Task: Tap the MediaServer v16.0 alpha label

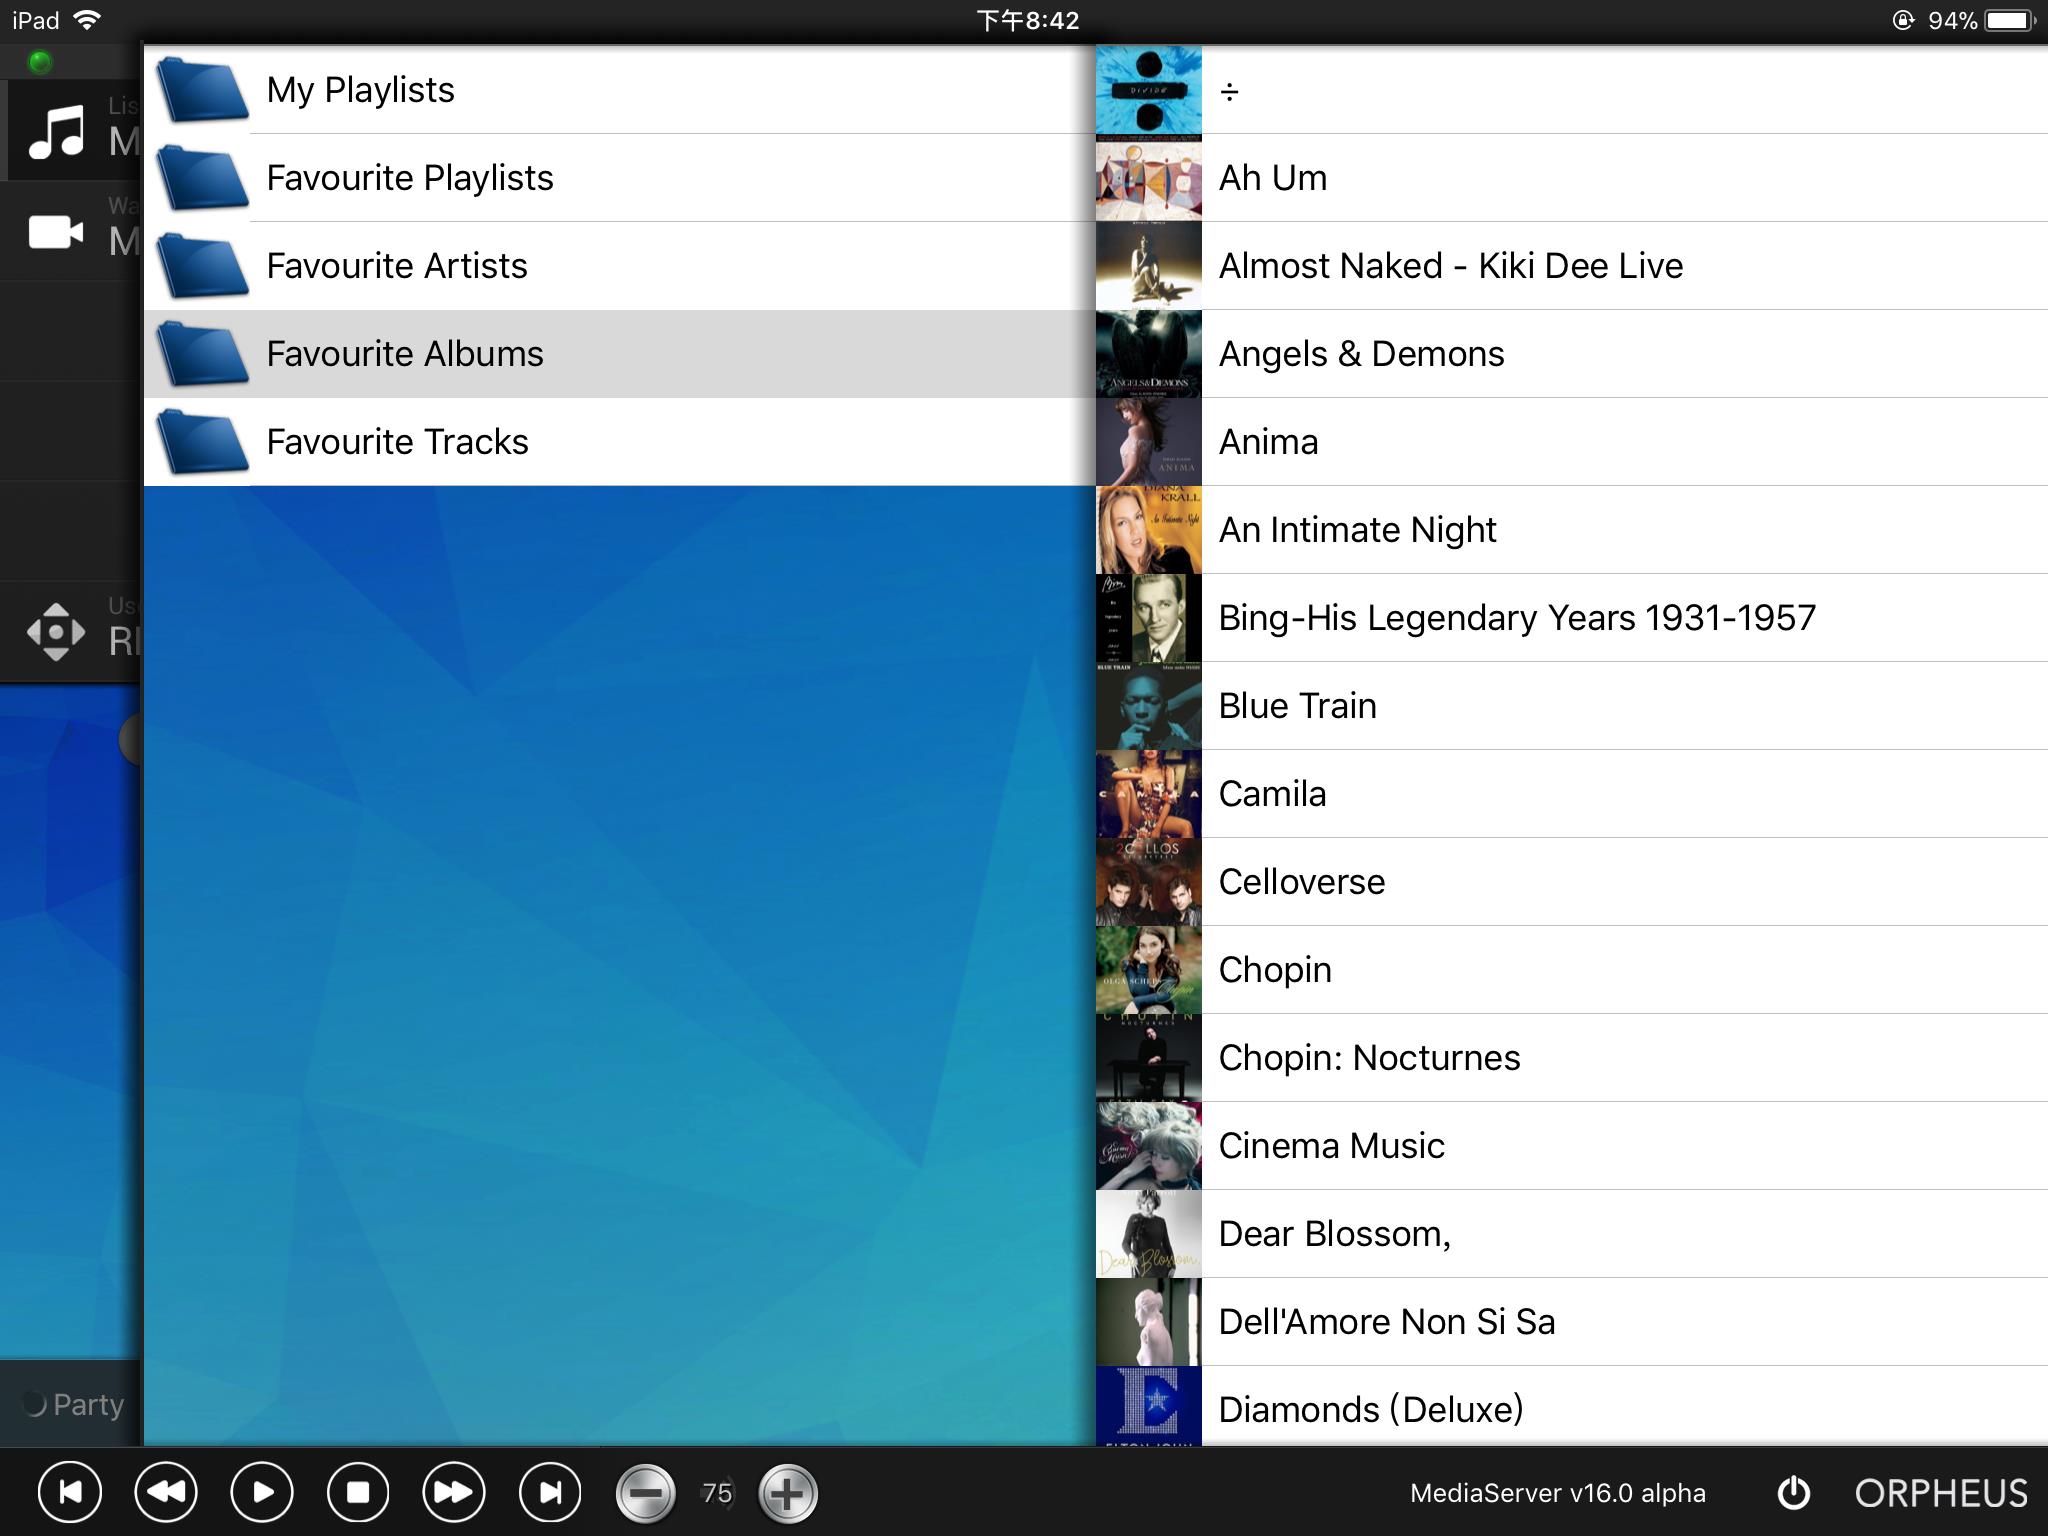Action: (x=1557, y=1494)
